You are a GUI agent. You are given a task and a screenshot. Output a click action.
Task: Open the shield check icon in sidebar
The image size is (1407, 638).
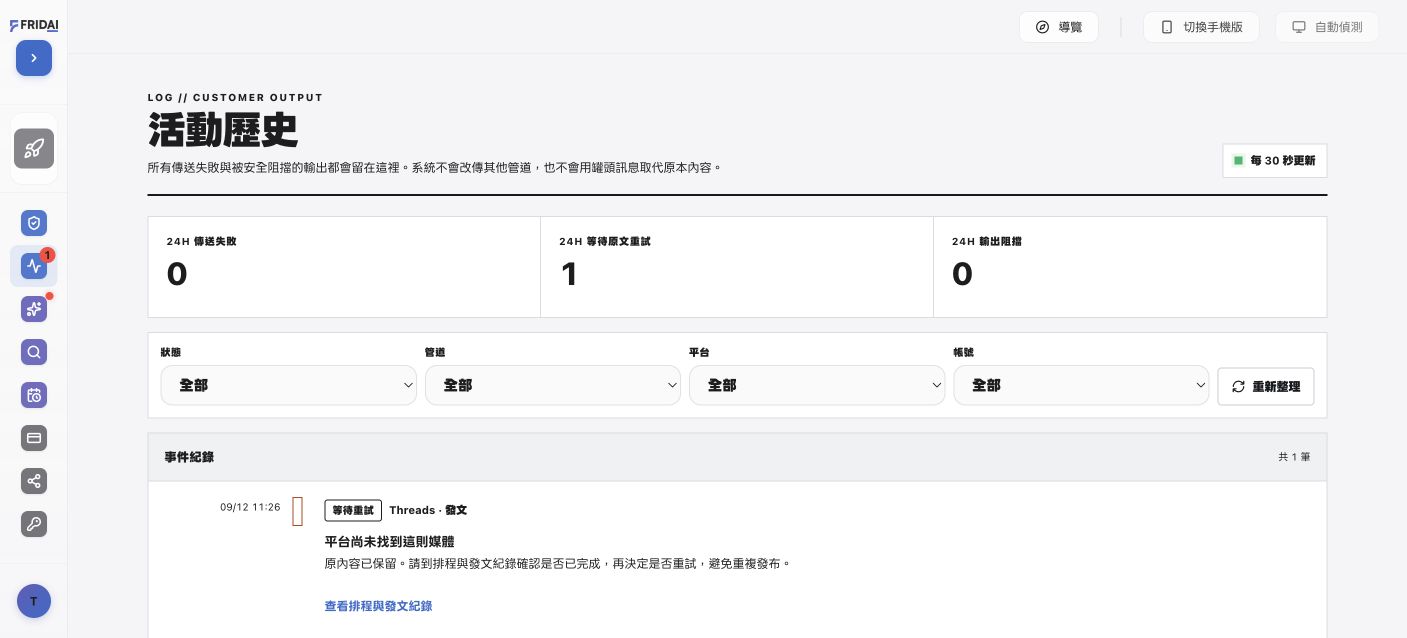[34, 223]
